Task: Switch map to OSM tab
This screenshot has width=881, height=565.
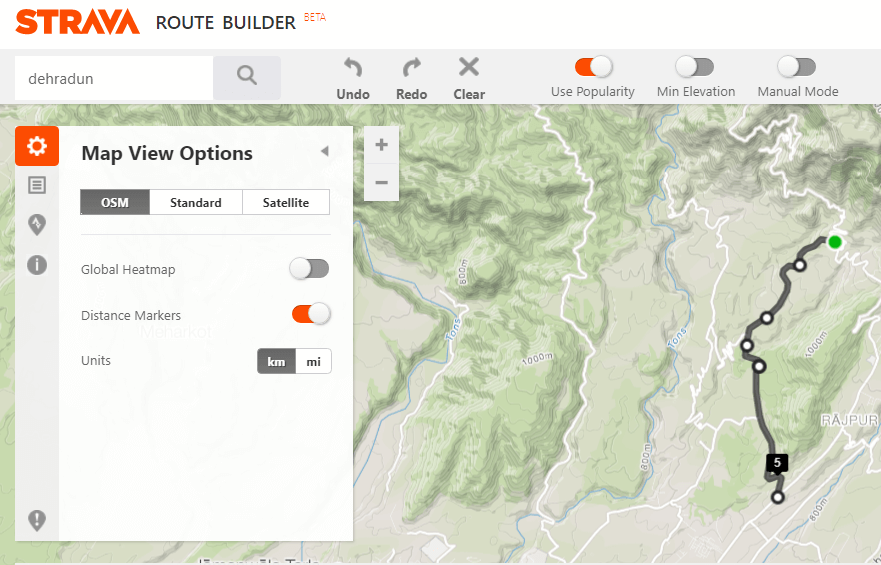Action: (115, 202)
